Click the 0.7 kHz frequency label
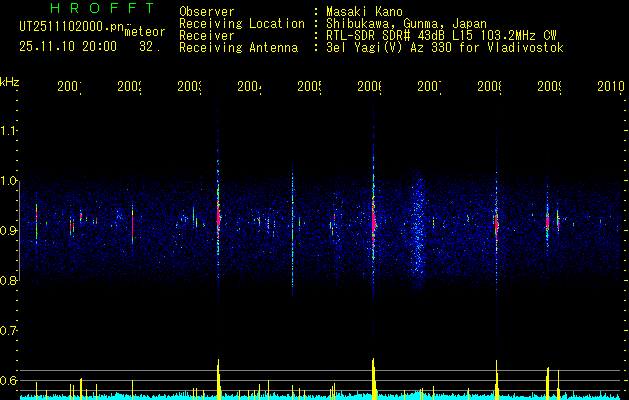Viewport: 629px width, 400px height. (x=9, y=330)
